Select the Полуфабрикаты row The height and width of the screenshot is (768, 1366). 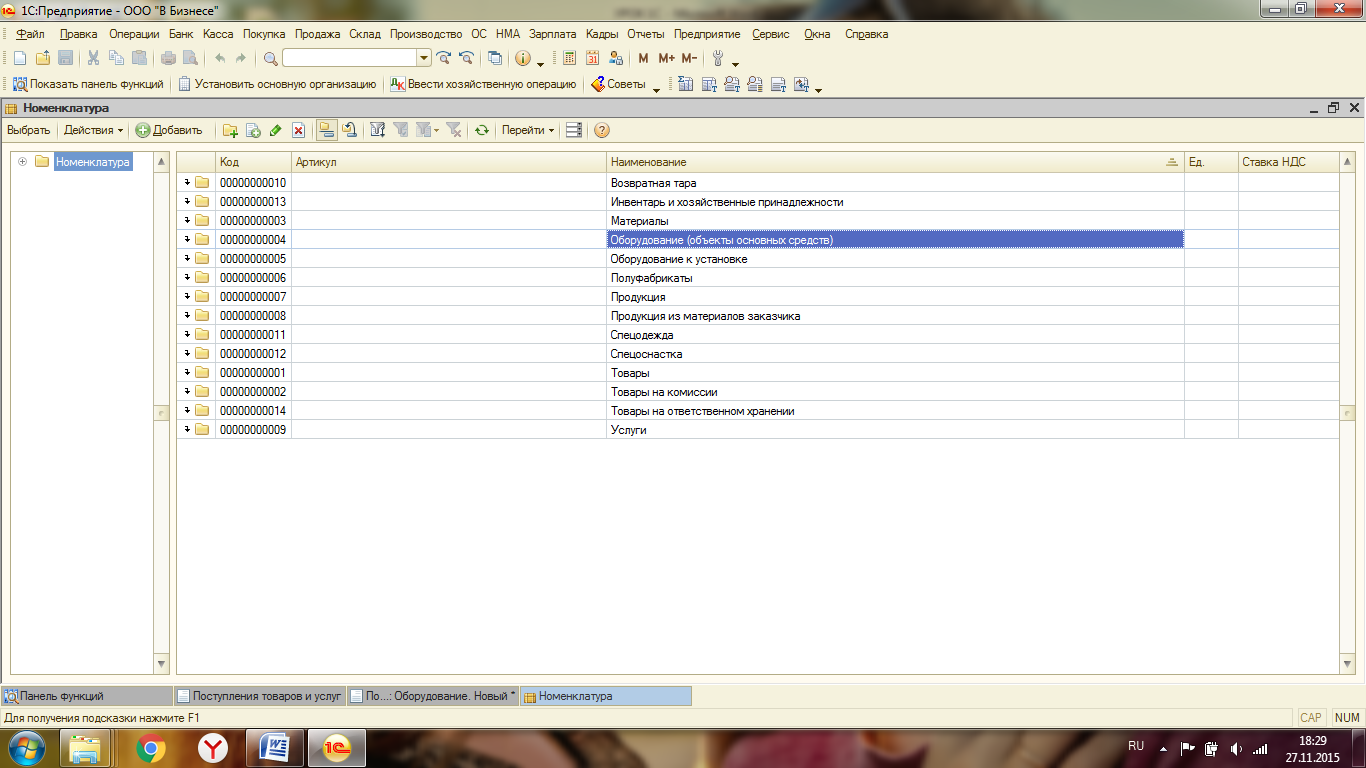click(758, 278)
